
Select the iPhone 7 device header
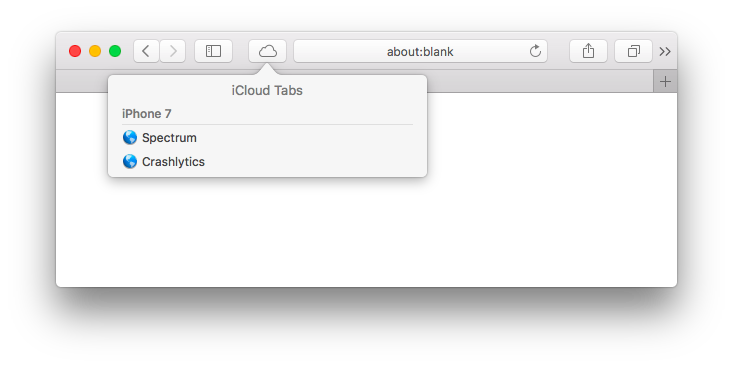coord(147,114)
